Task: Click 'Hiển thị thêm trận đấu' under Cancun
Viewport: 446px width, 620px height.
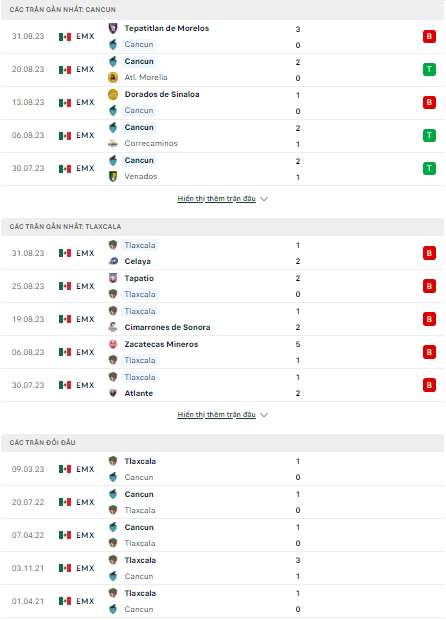Action: 216,198
